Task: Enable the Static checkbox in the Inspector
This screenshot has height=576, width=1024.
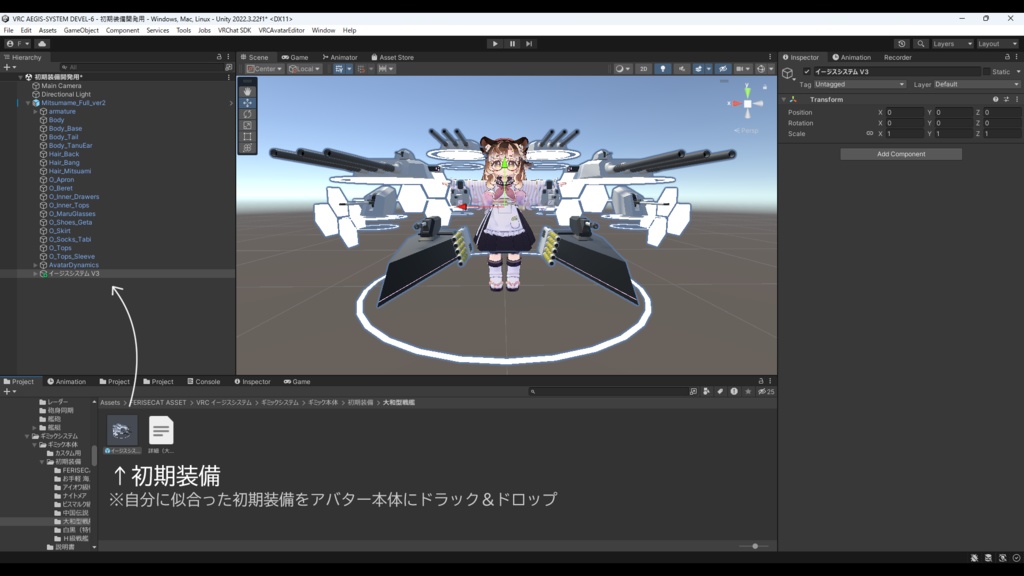Action: coord(985,71)
